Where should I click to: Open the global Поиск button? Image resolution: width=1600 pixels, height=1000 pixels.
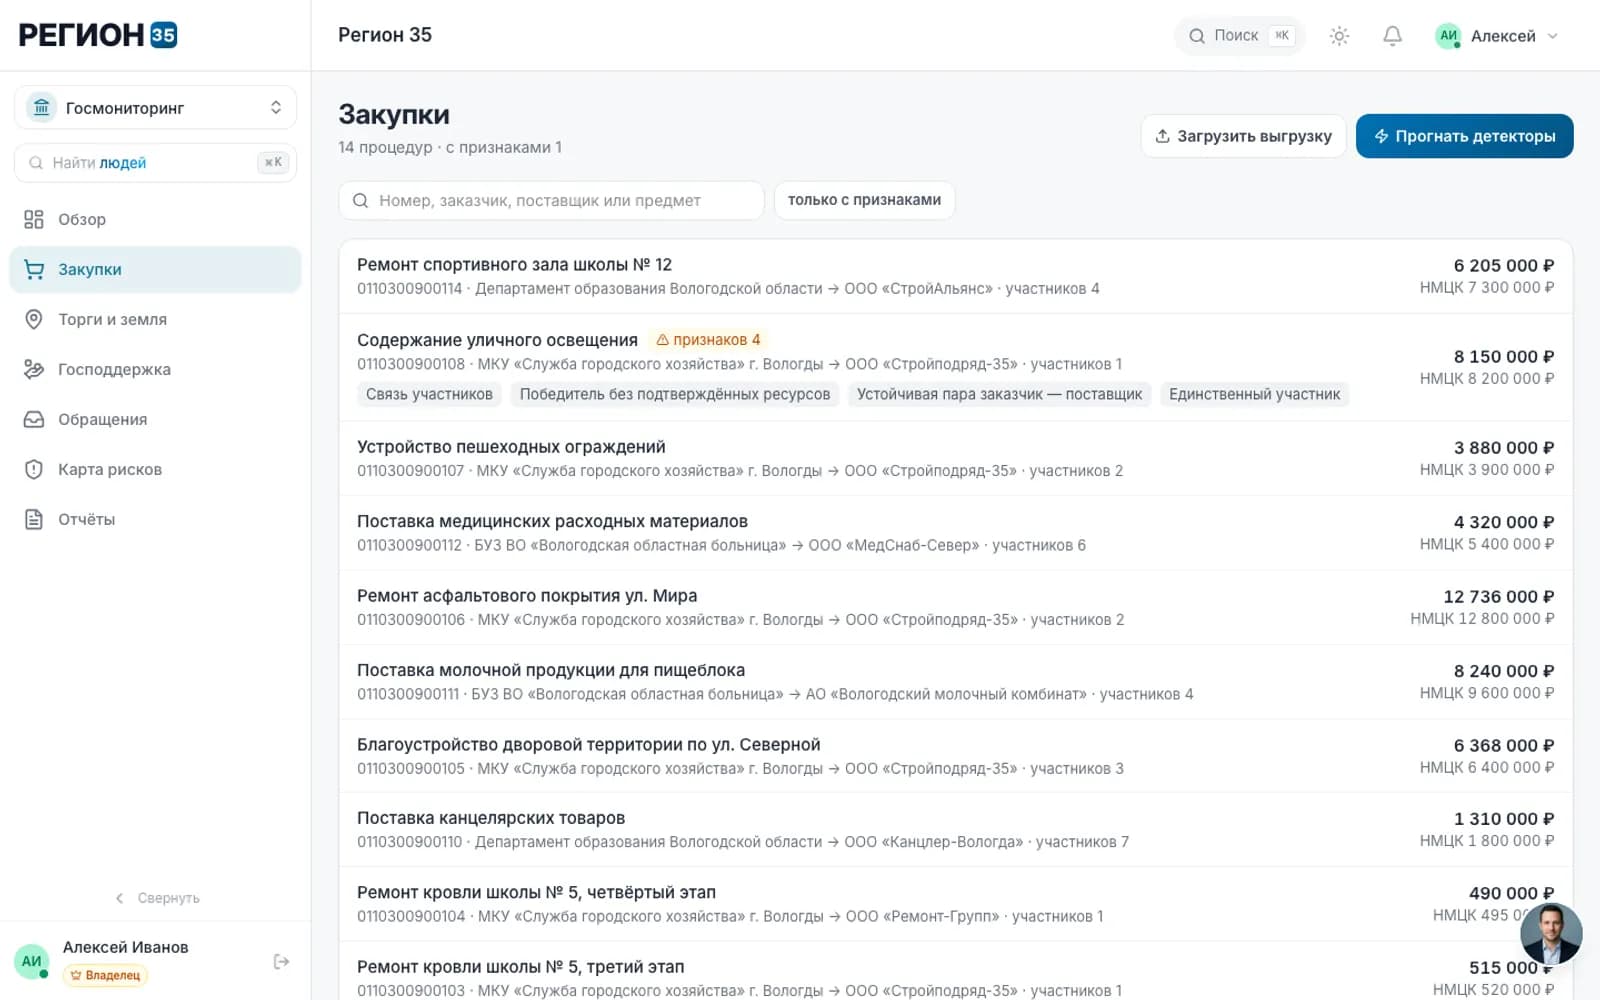click(1240, 36)
